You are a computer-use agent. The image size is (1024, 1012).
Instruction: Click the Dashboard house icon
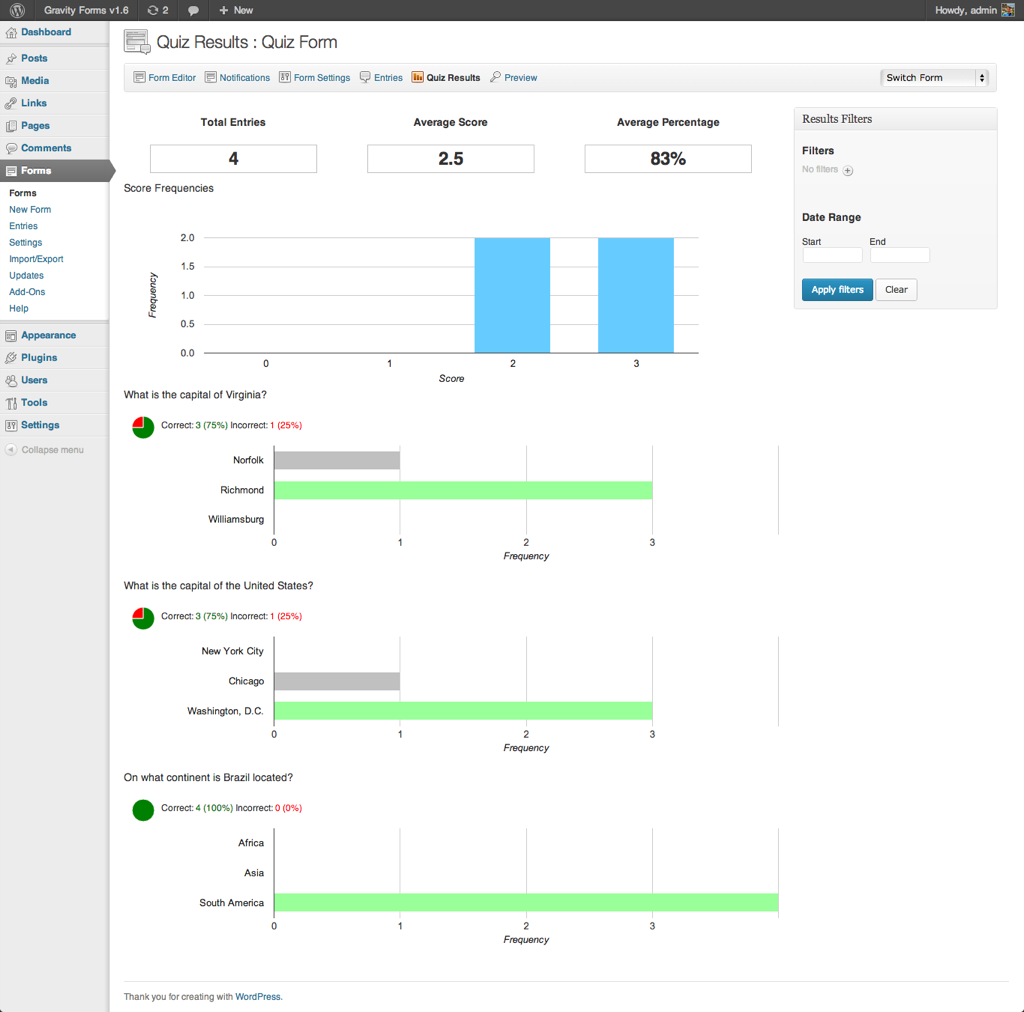[11, 33]
